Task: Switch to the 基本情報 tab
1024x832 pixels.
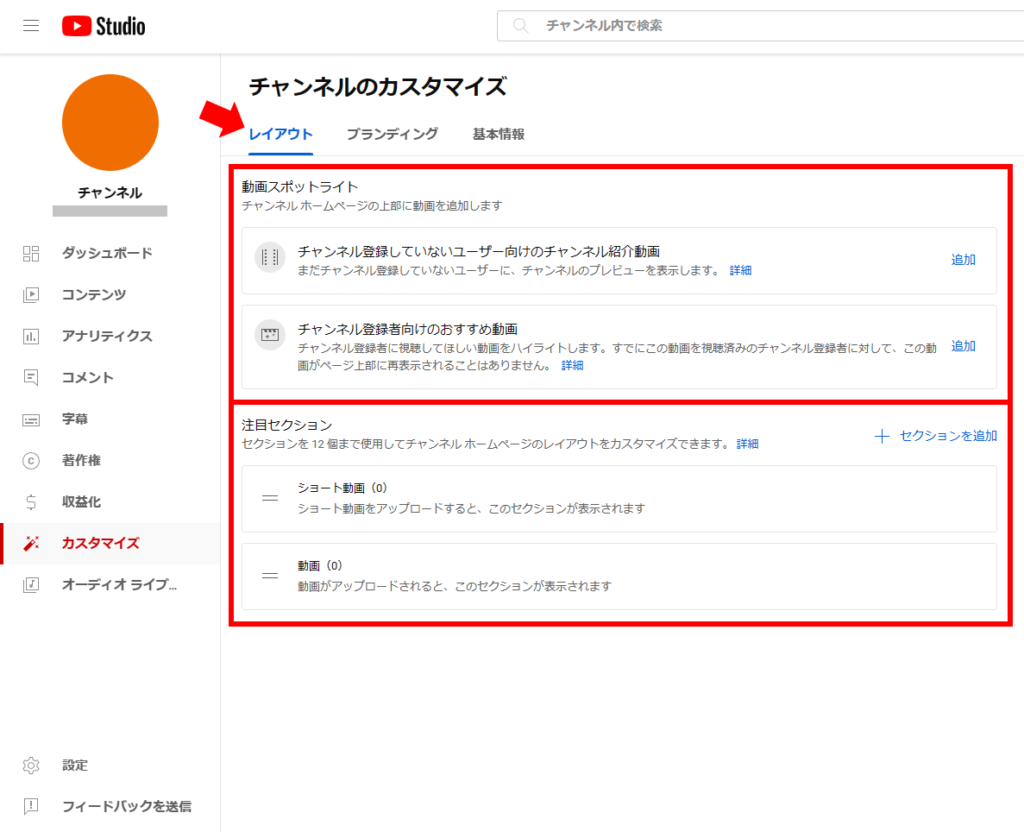Action: (501, 132)
